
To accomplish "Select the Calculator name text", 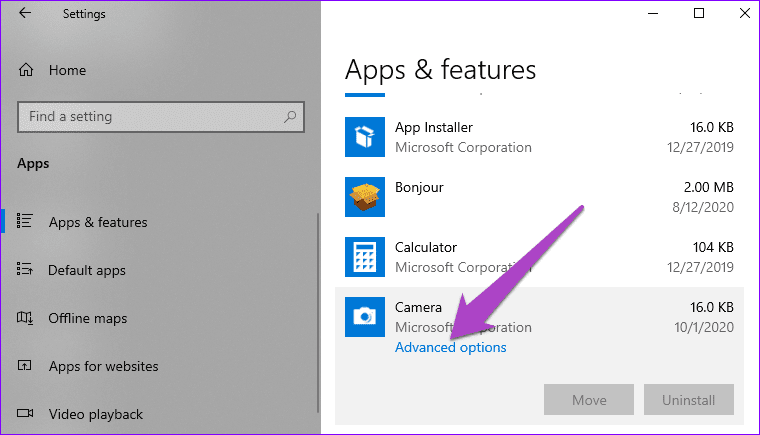I will coord(426,247).
